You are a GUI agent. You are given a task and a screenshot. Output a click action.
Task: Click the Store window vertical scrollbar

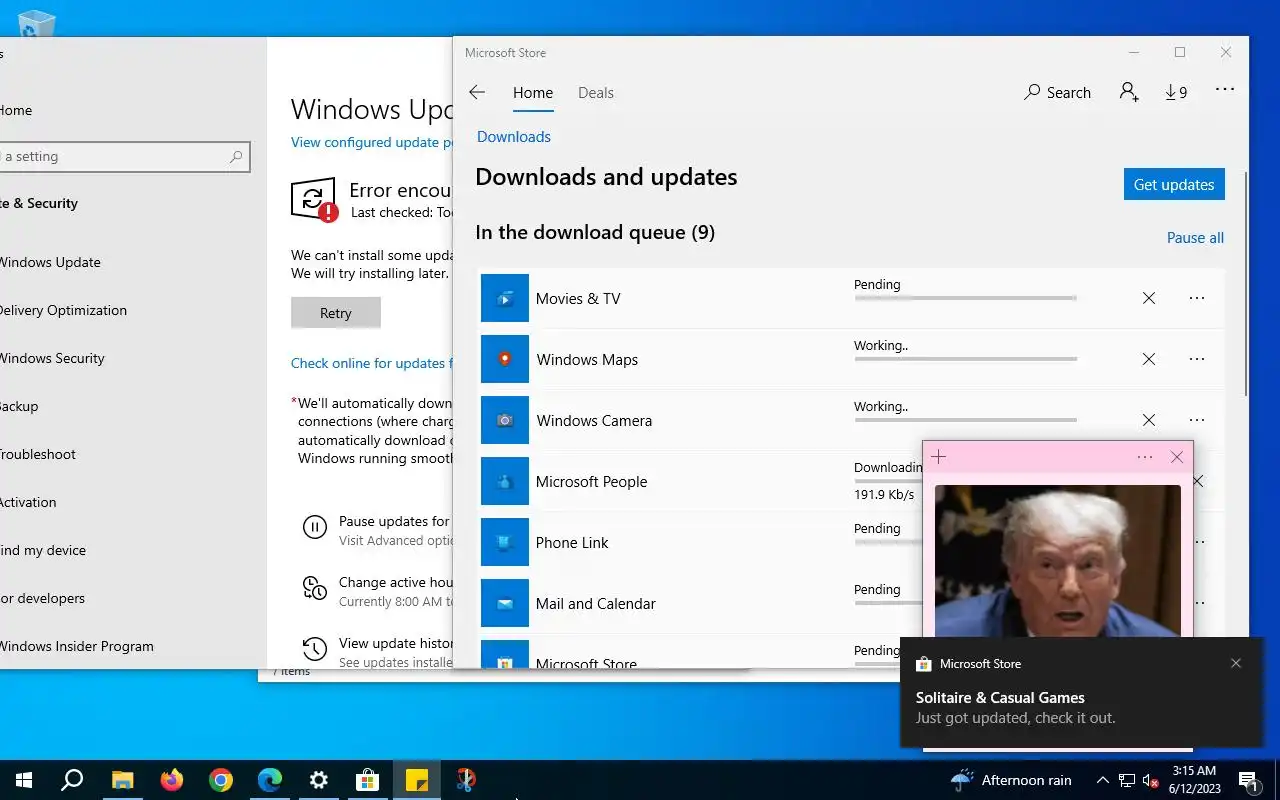[1245, 282]
